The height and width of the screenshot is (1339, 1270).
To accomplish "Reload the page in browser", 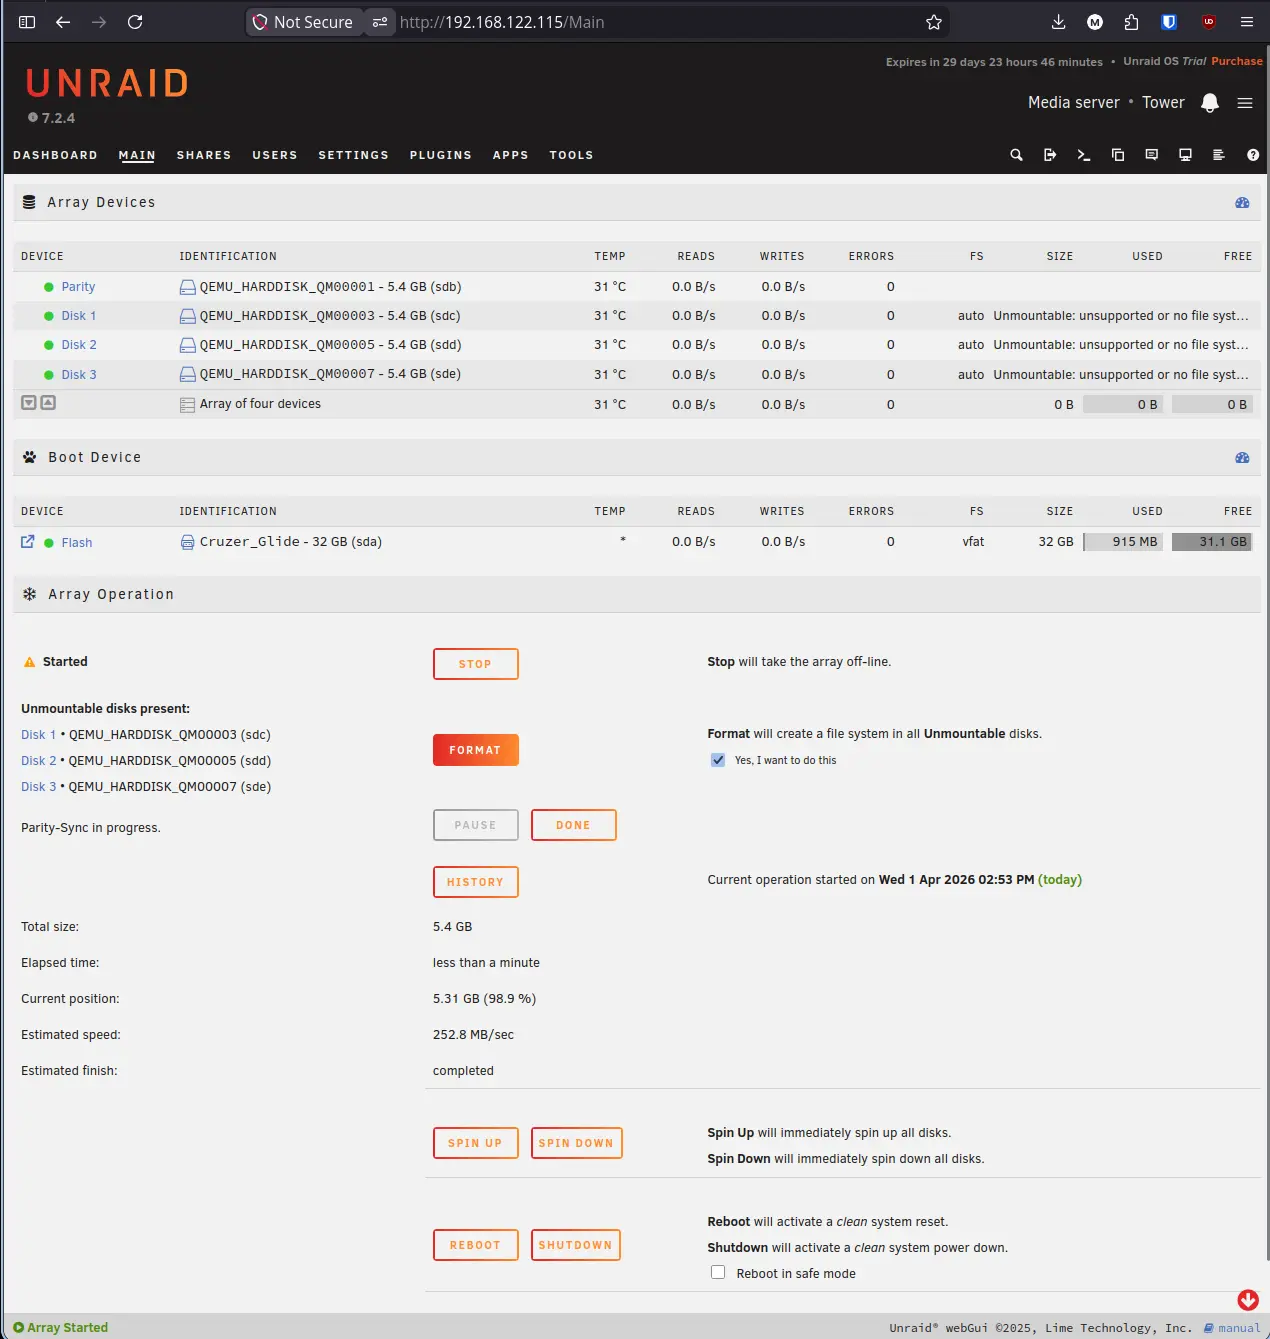I will pyautogui.click(x=135, y=22).
